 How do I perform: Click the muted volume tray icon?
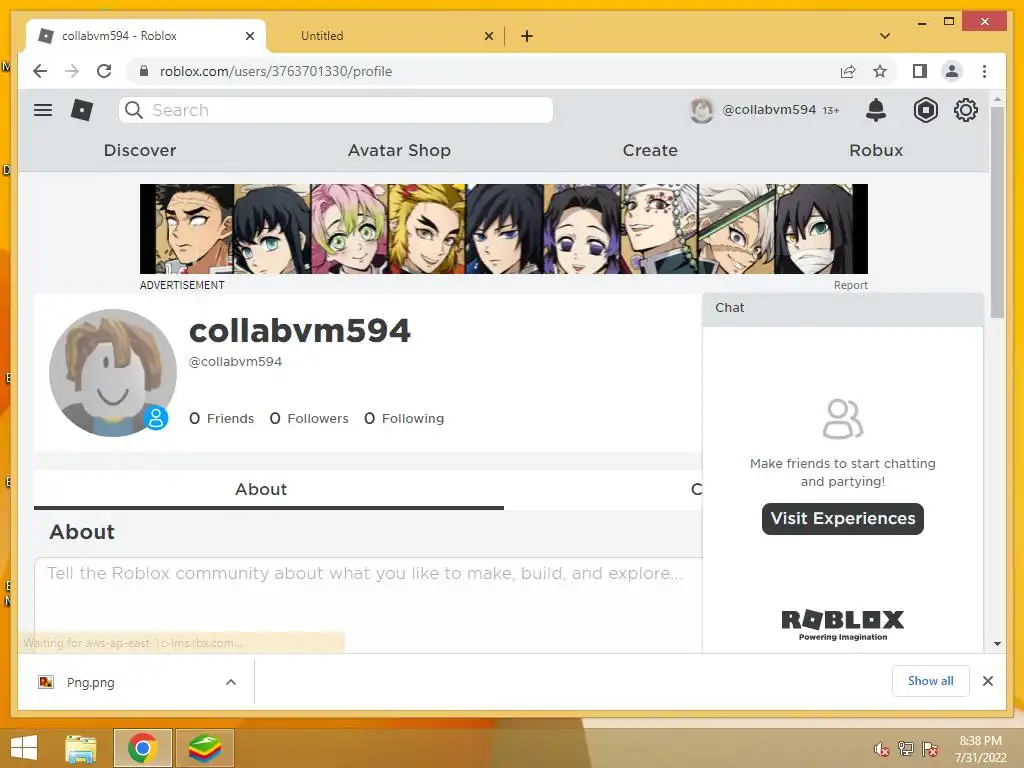[881, 749]
